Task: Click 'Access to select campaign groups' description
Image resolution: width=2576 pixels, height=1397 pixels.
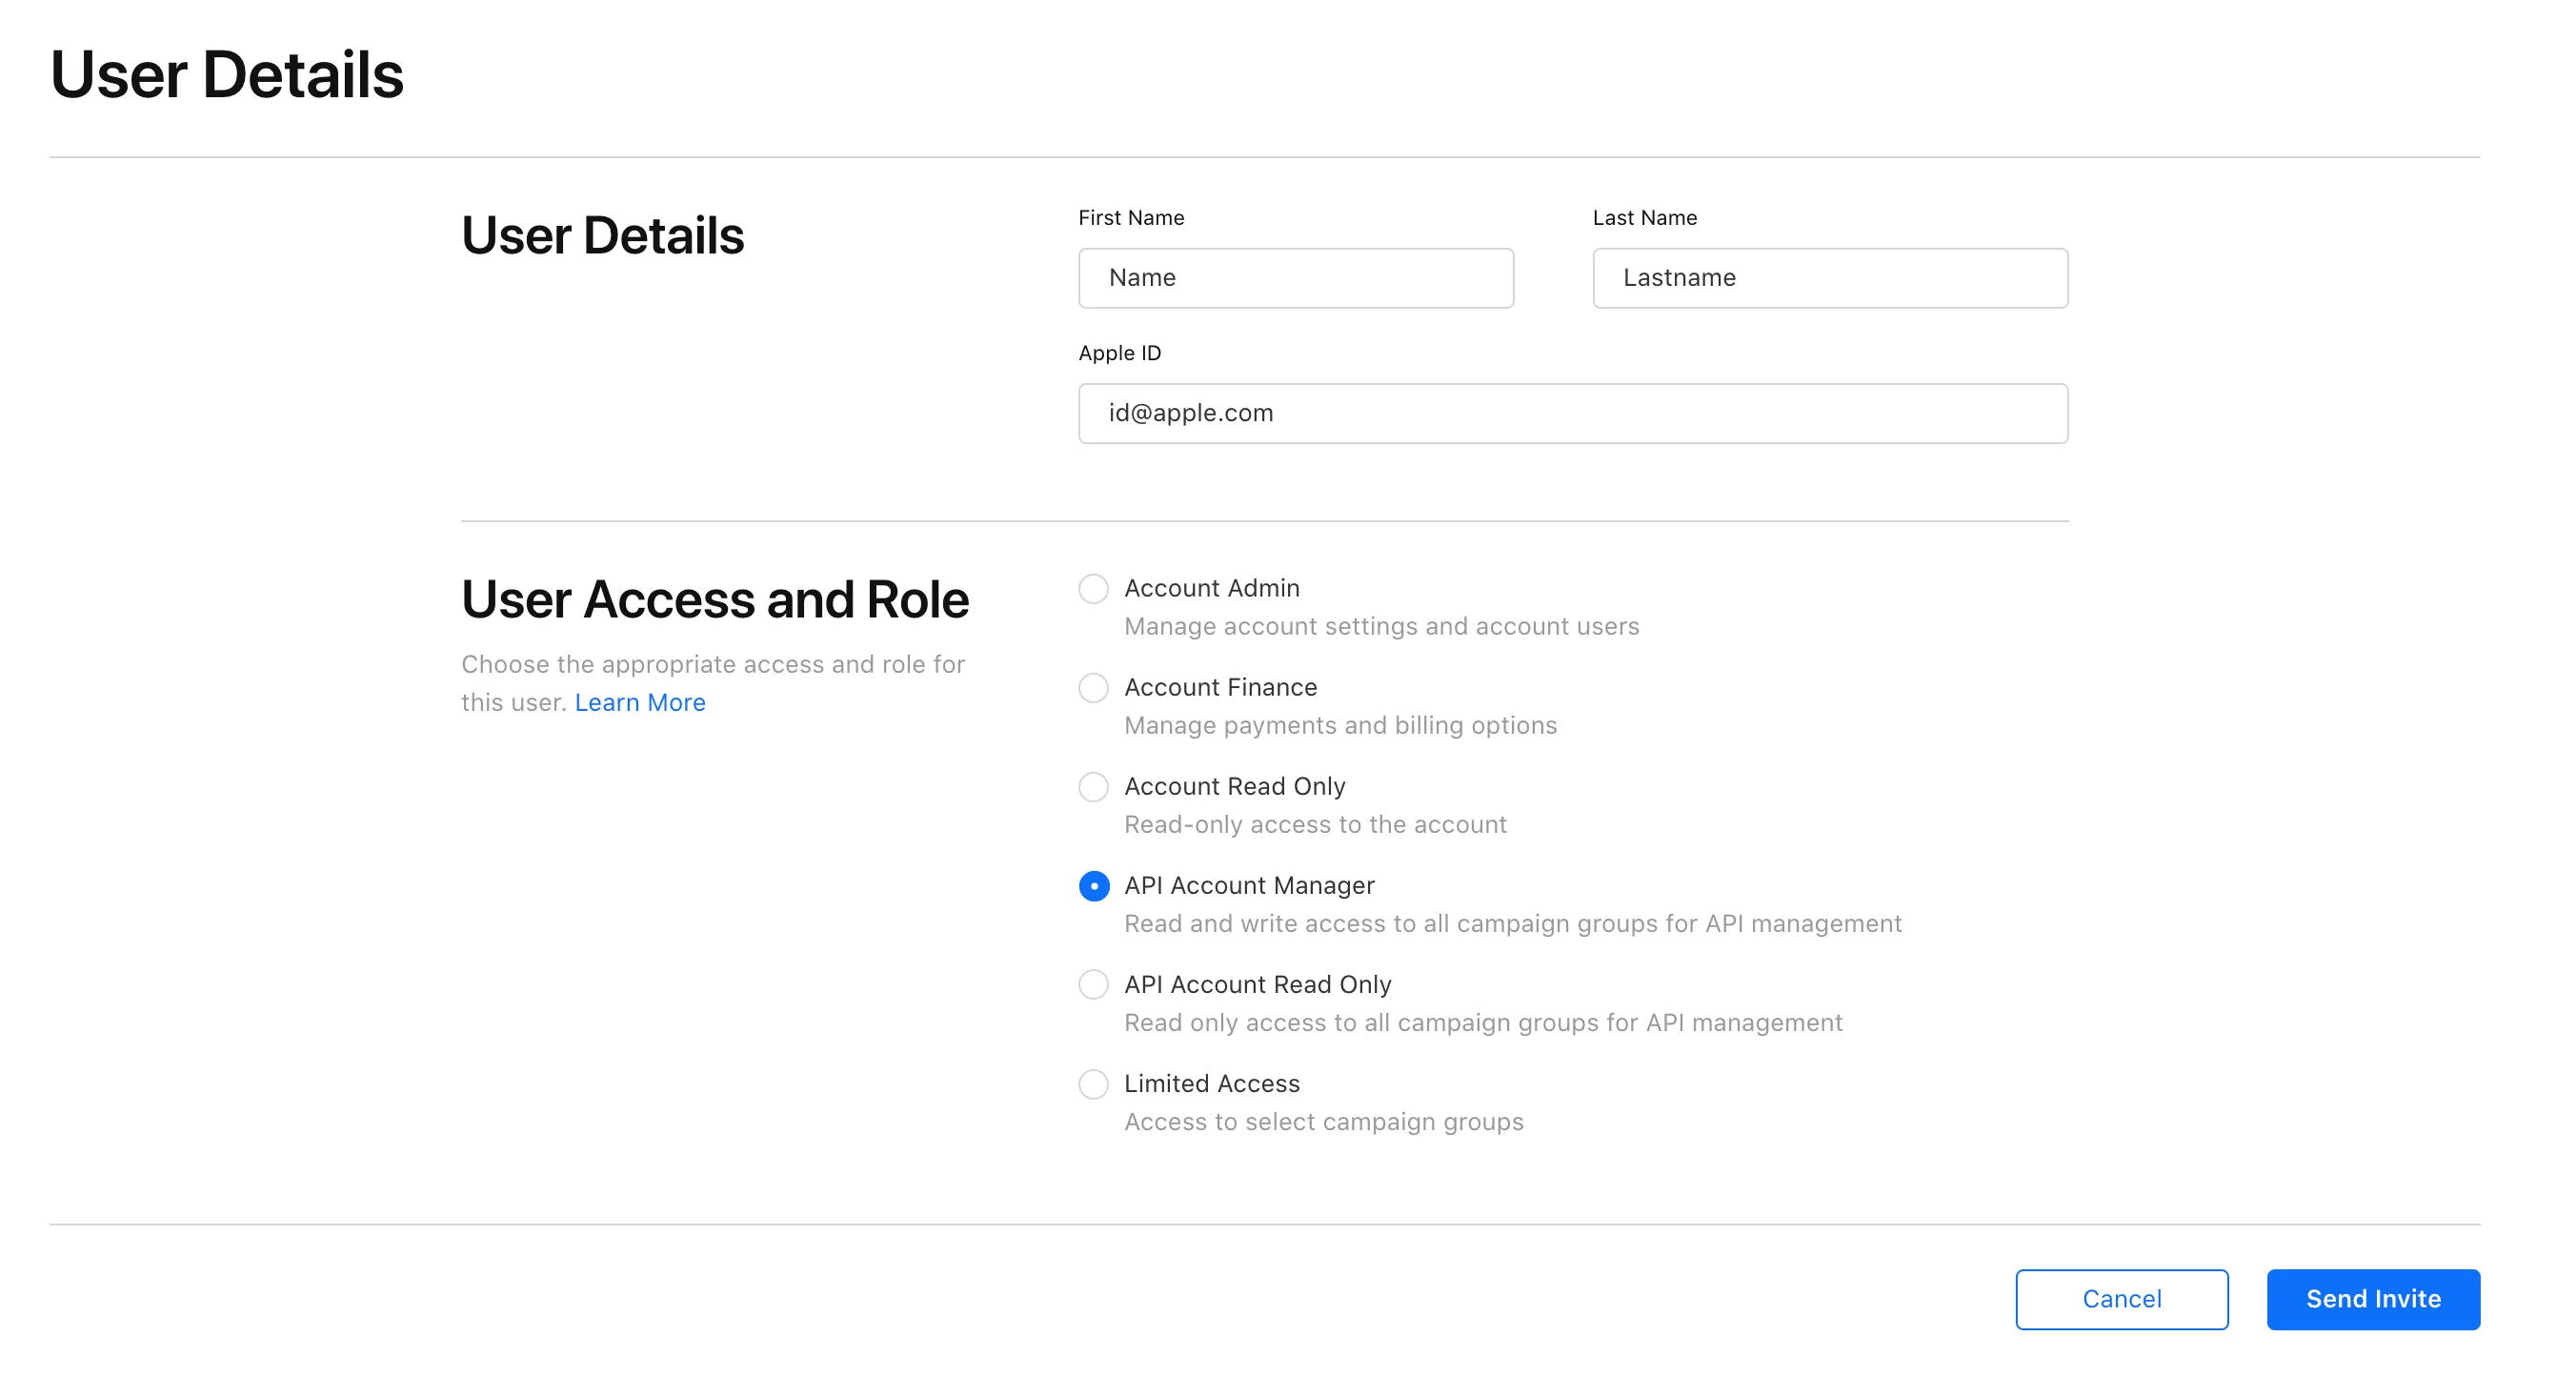Action: coord(1323,1121)
